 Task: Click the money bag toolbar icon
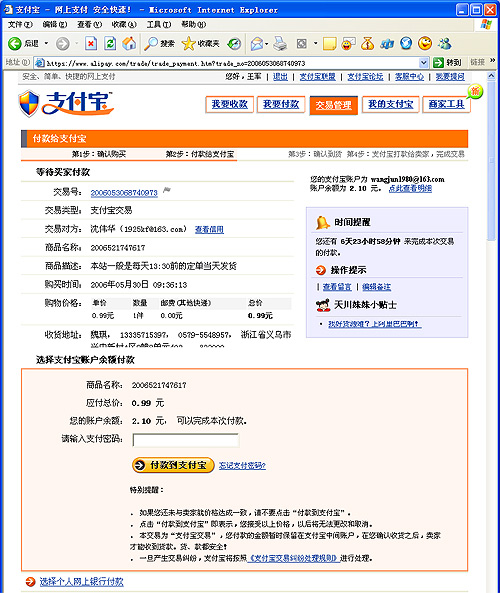[x=367, y=44]
